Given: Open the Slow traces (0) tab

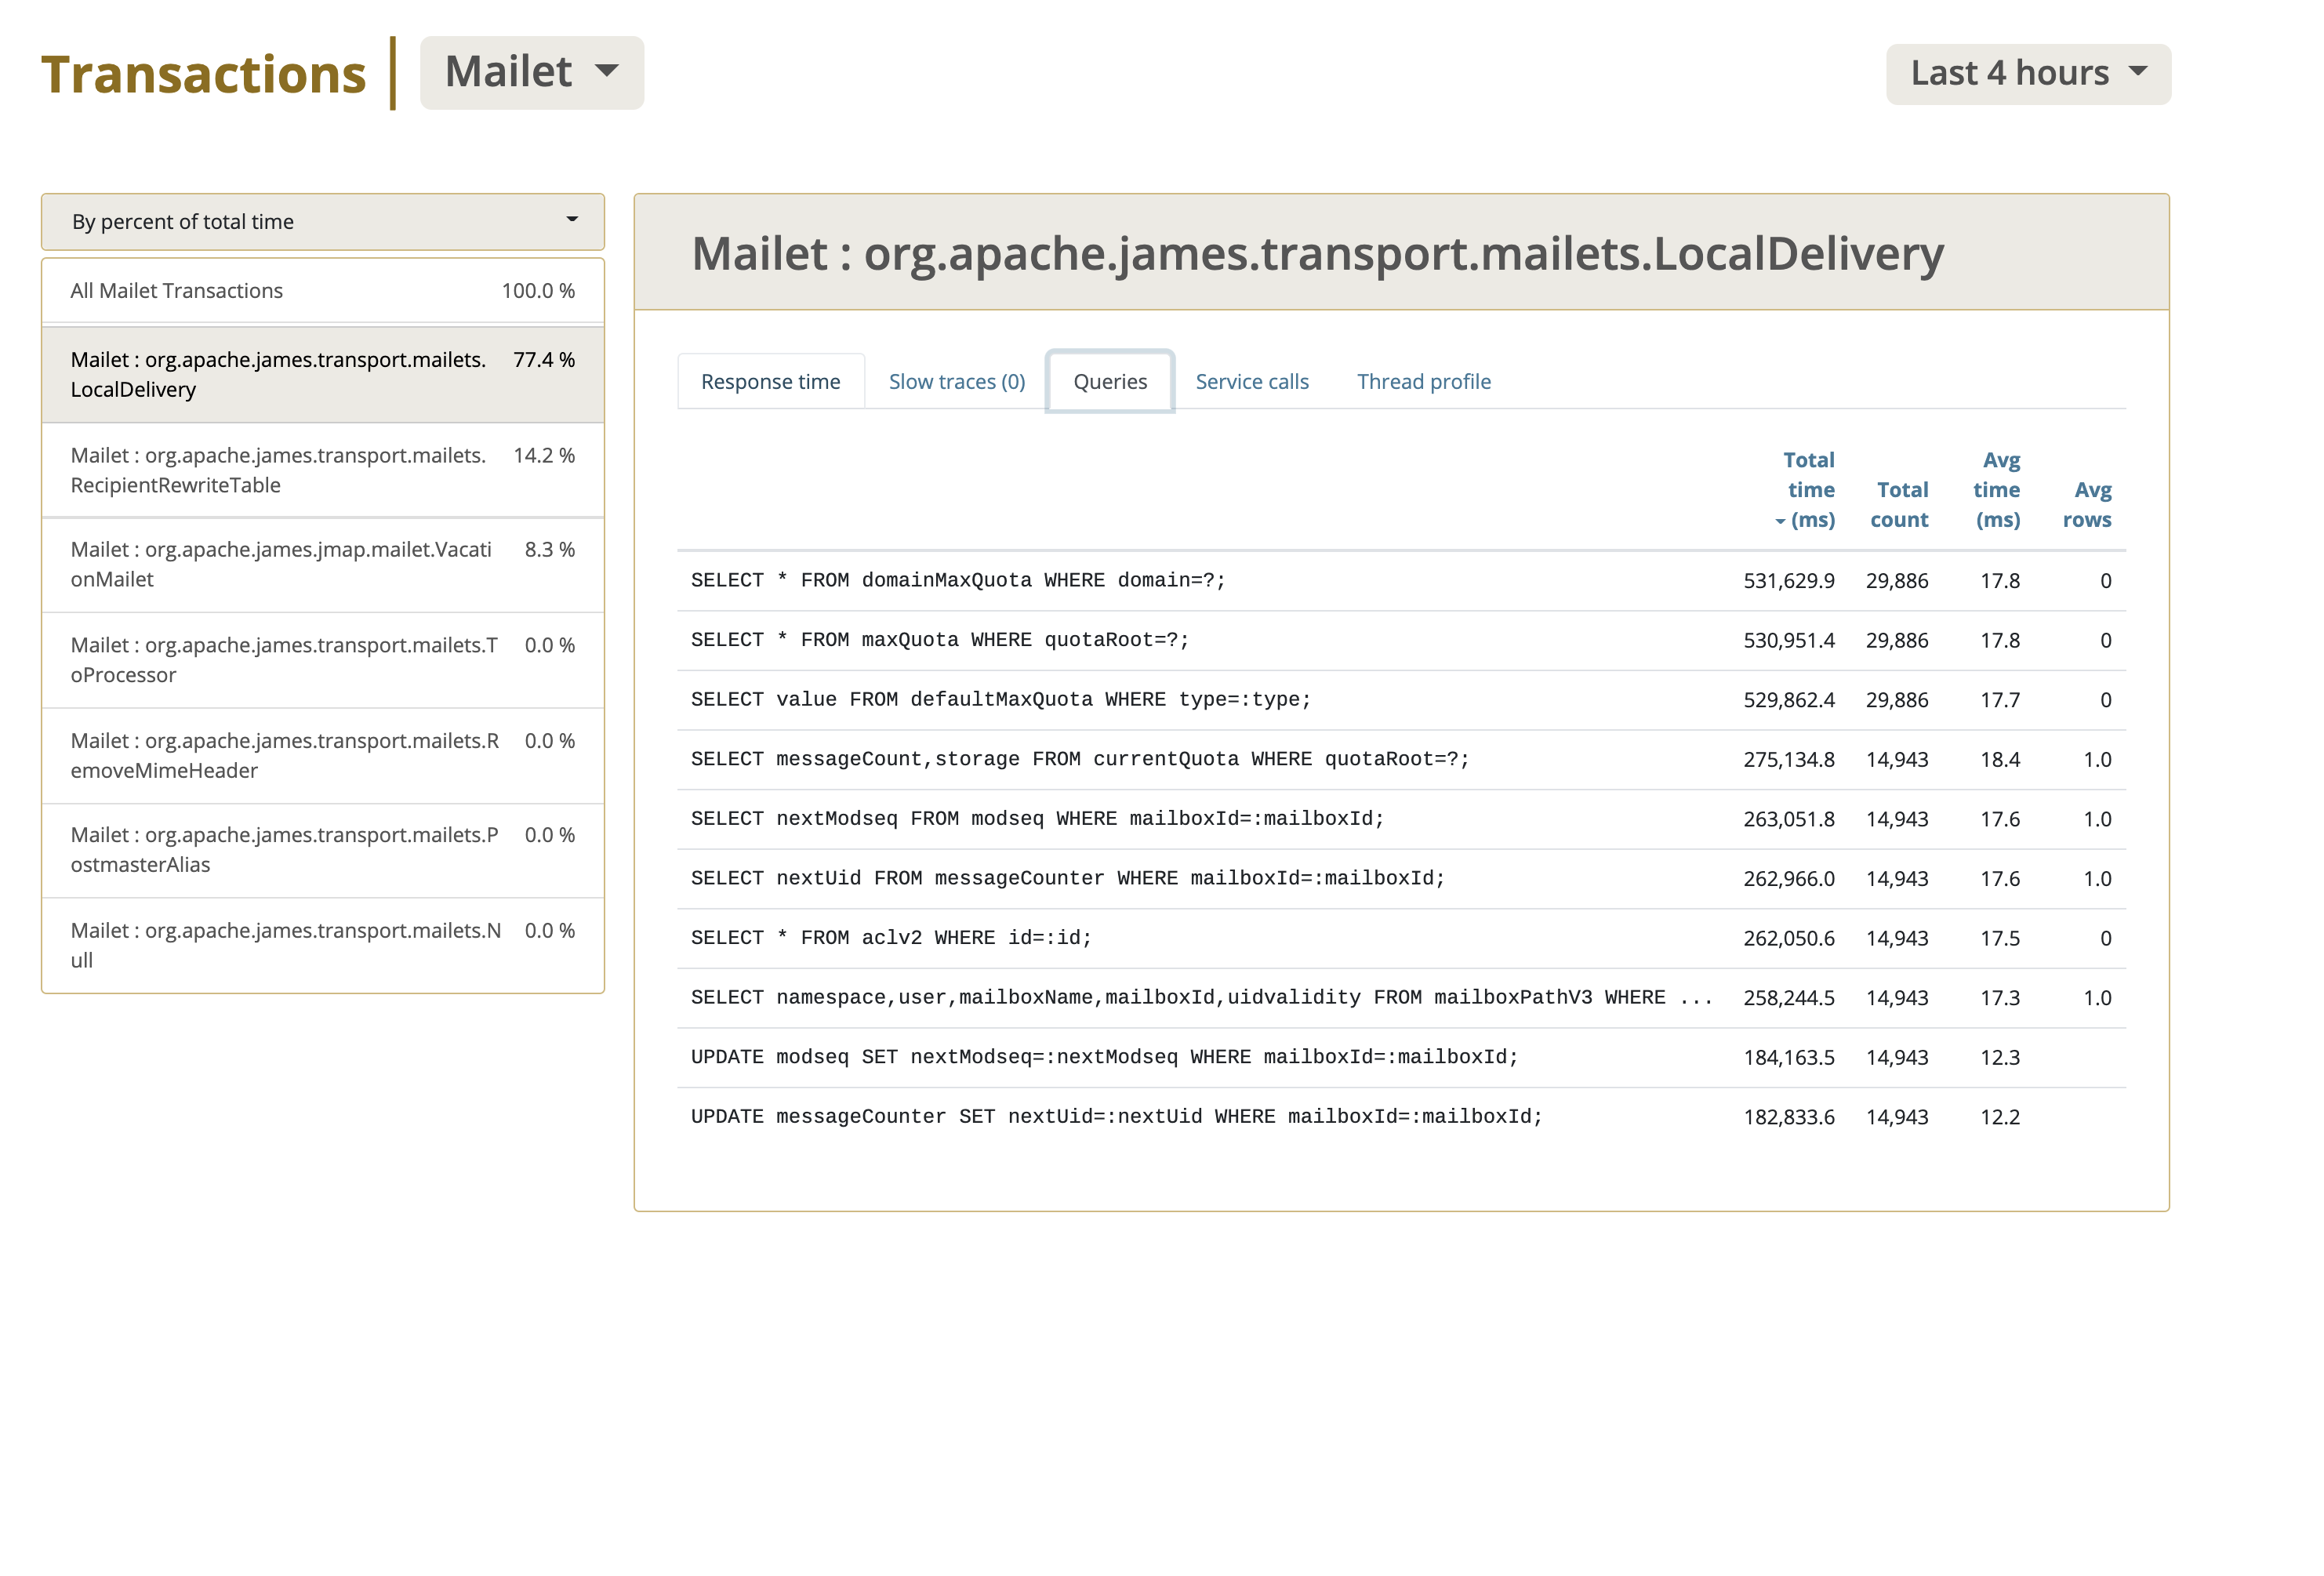Looking at the screenshot, I should pos(957,382).
